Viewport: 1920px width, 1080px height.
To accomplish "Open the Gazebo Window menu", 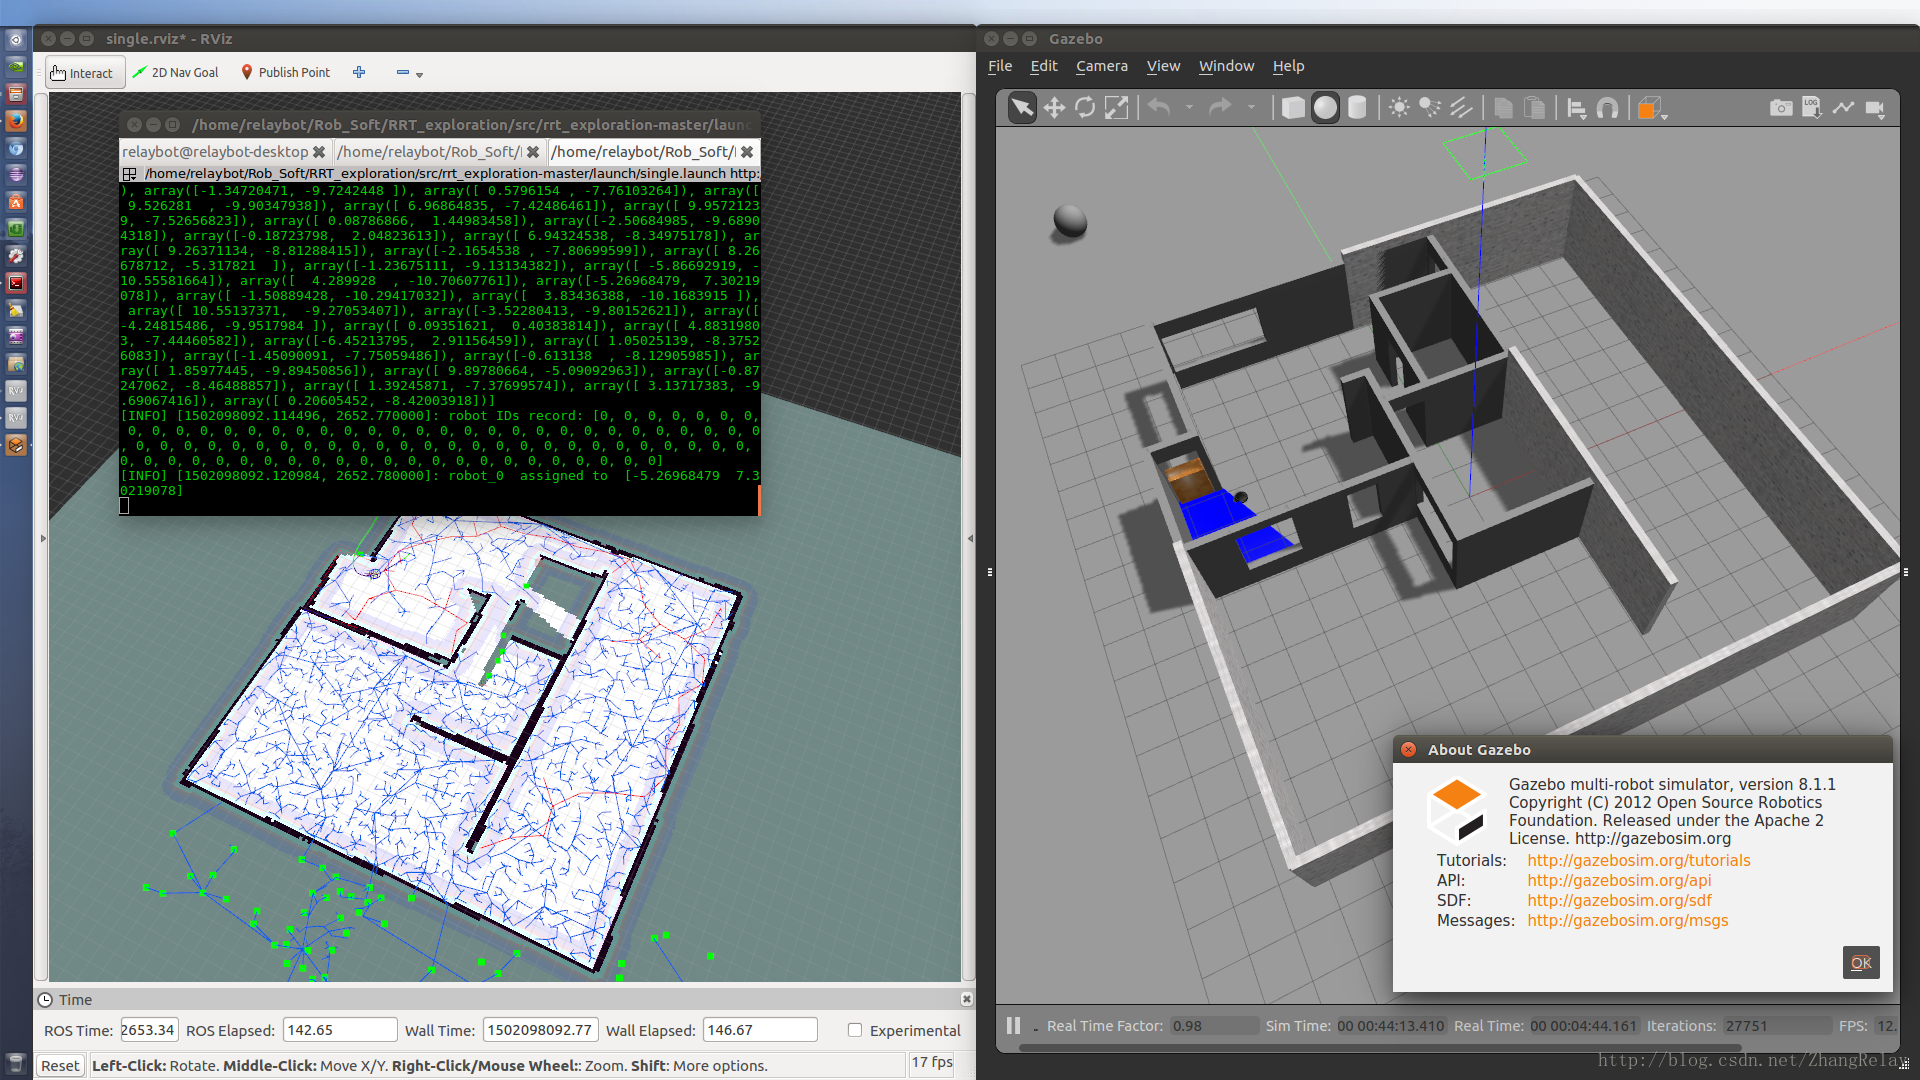I will click(1226, 66).
